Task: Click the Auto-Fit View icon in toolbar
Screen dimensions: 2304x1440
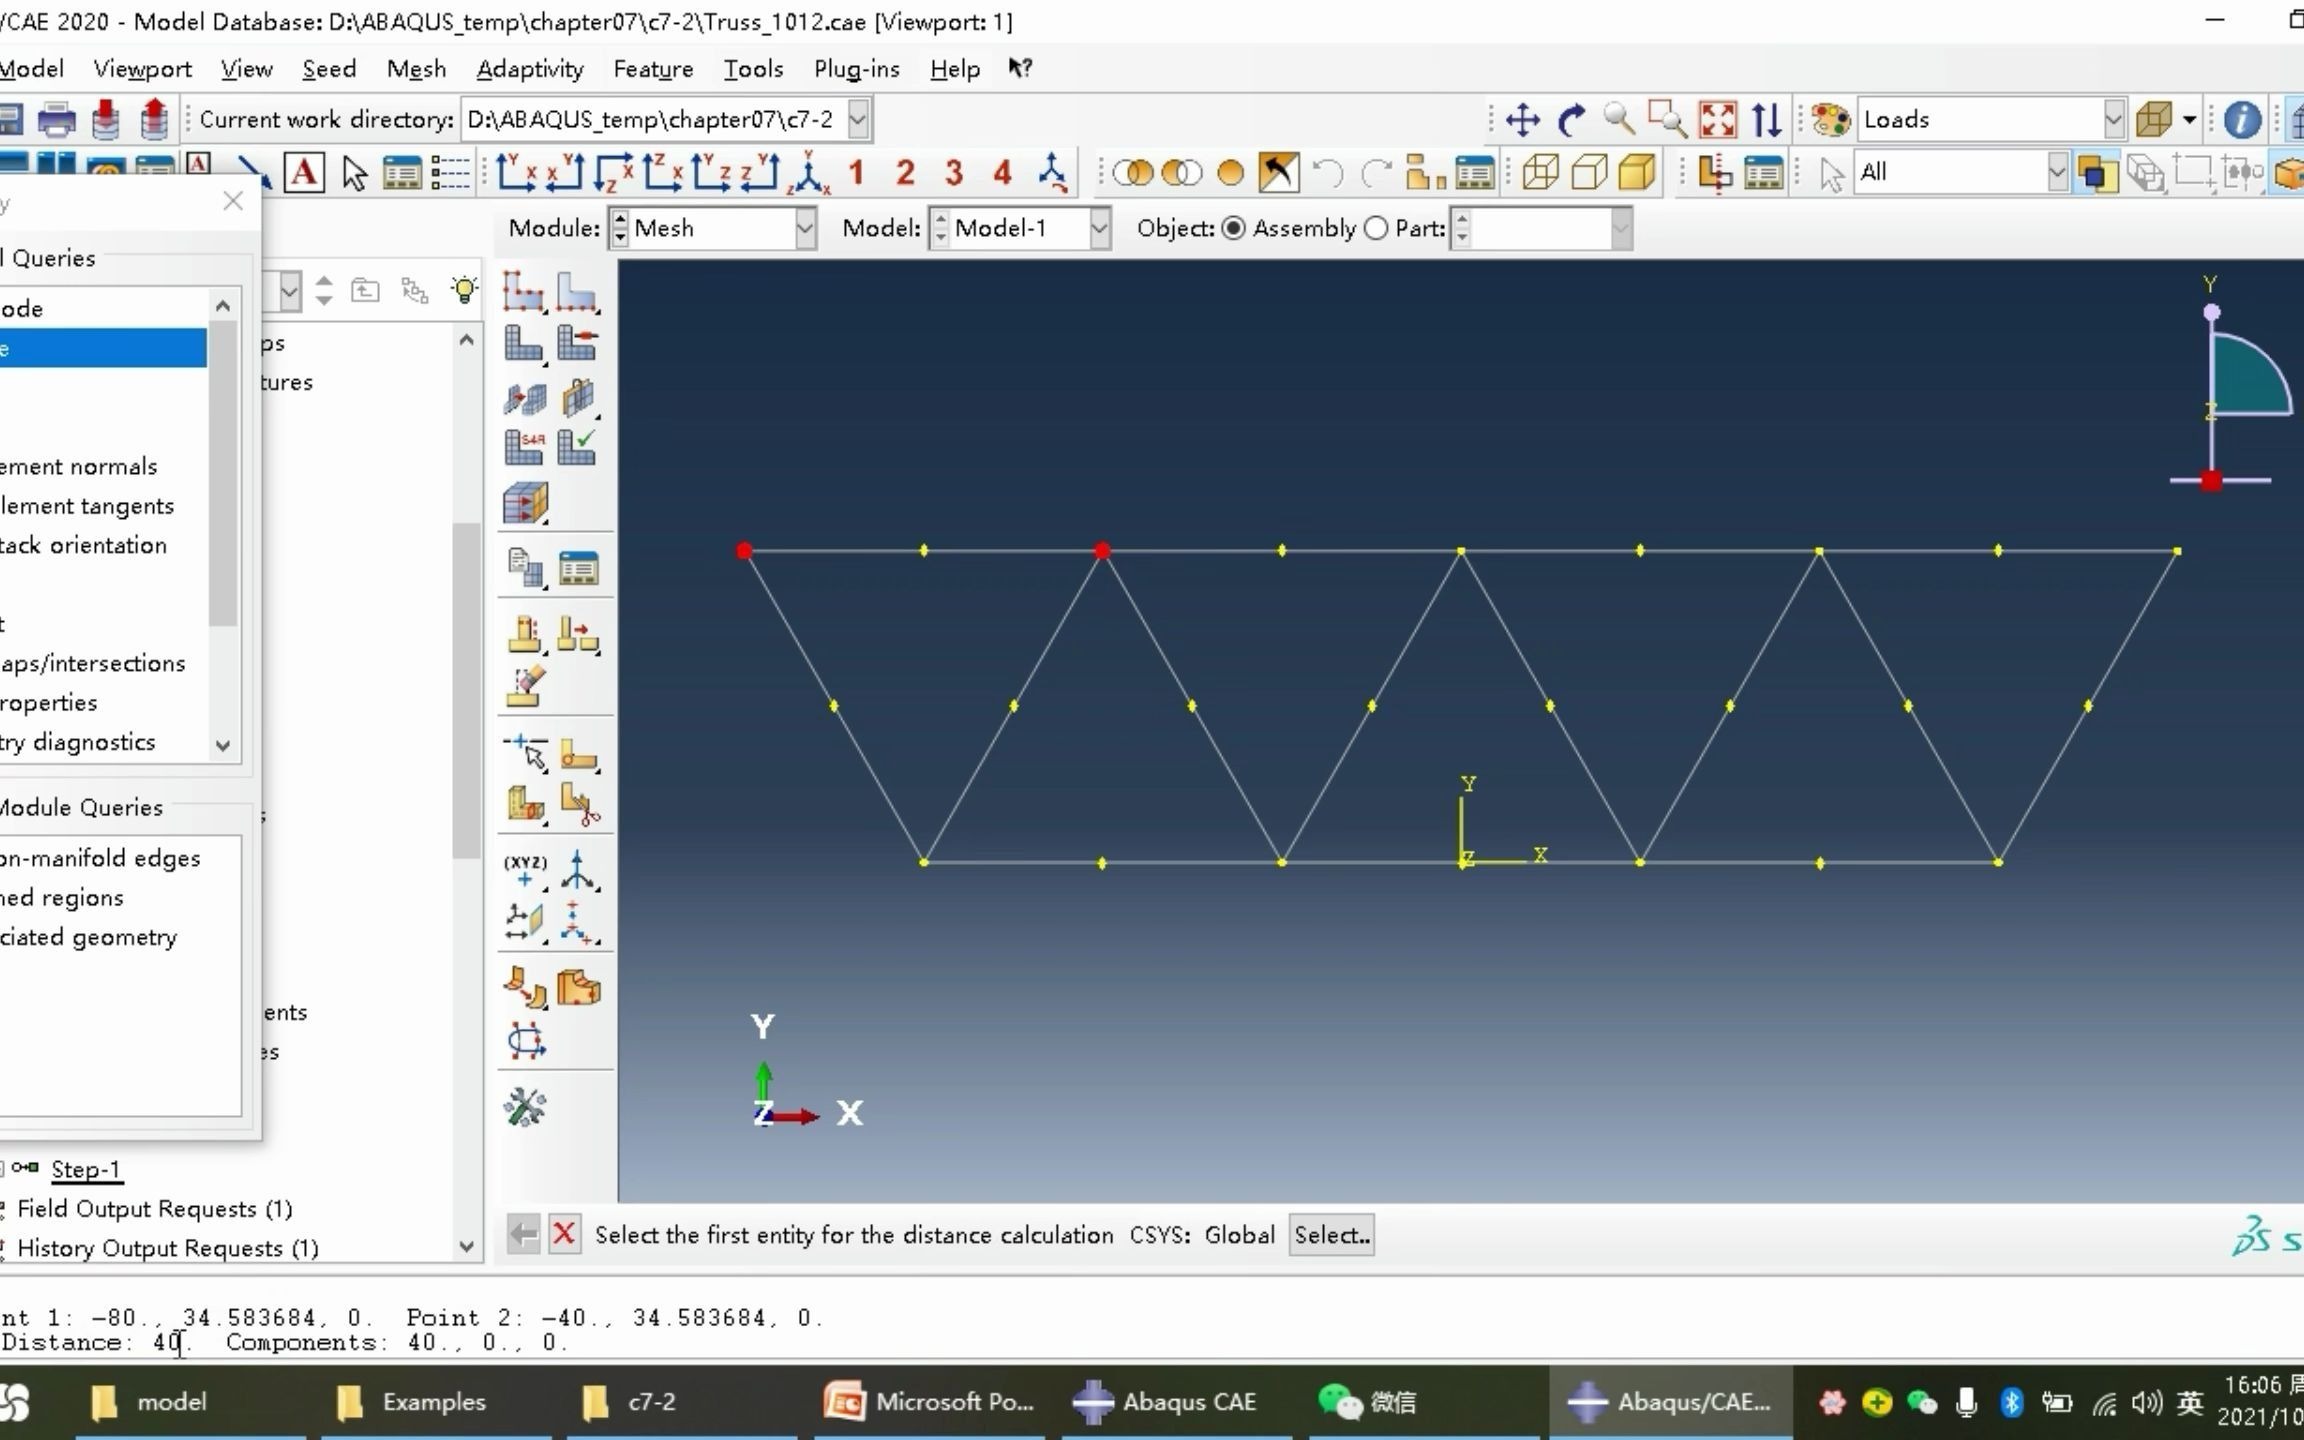Action: click(1717, 120)
